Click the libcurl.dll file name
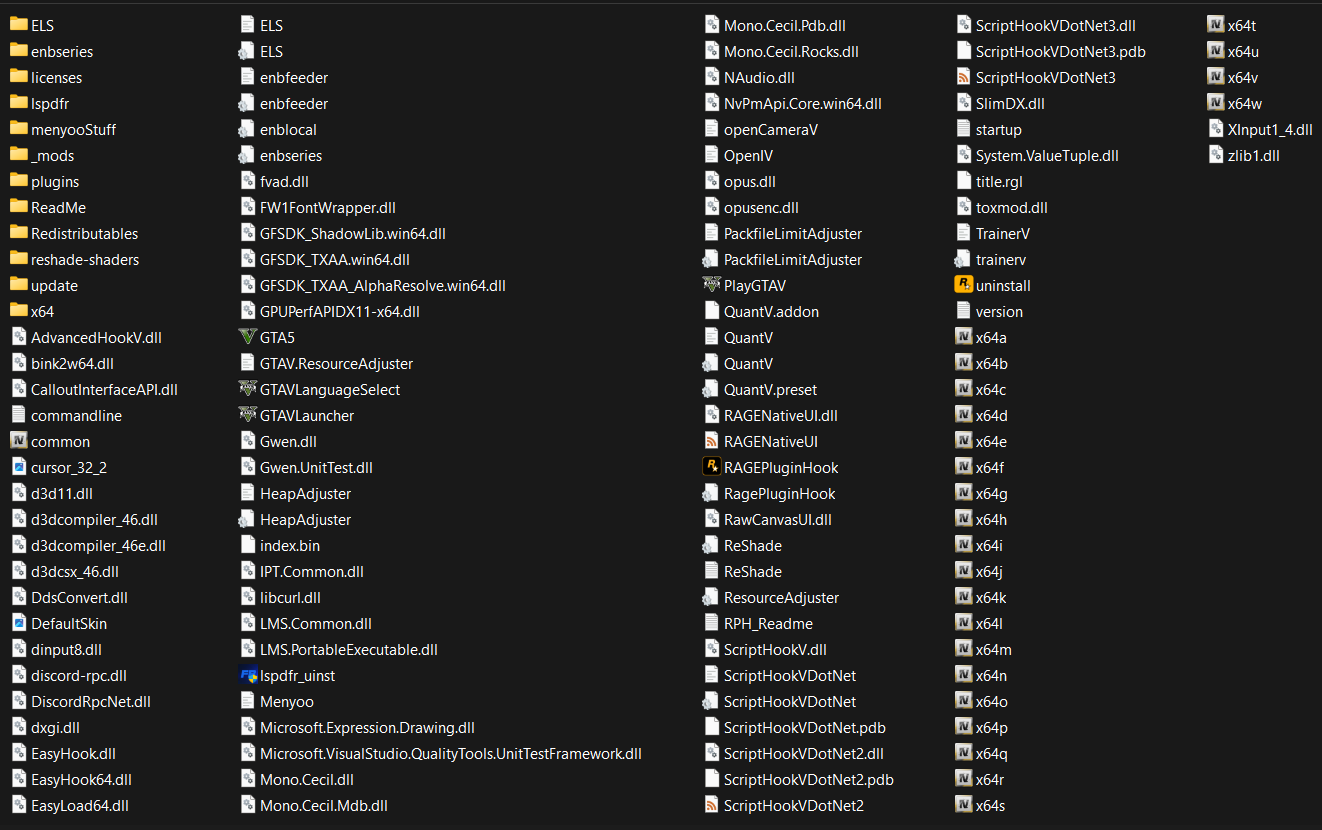This screenshot has width=1322, height=830. [x=290, y=597]
